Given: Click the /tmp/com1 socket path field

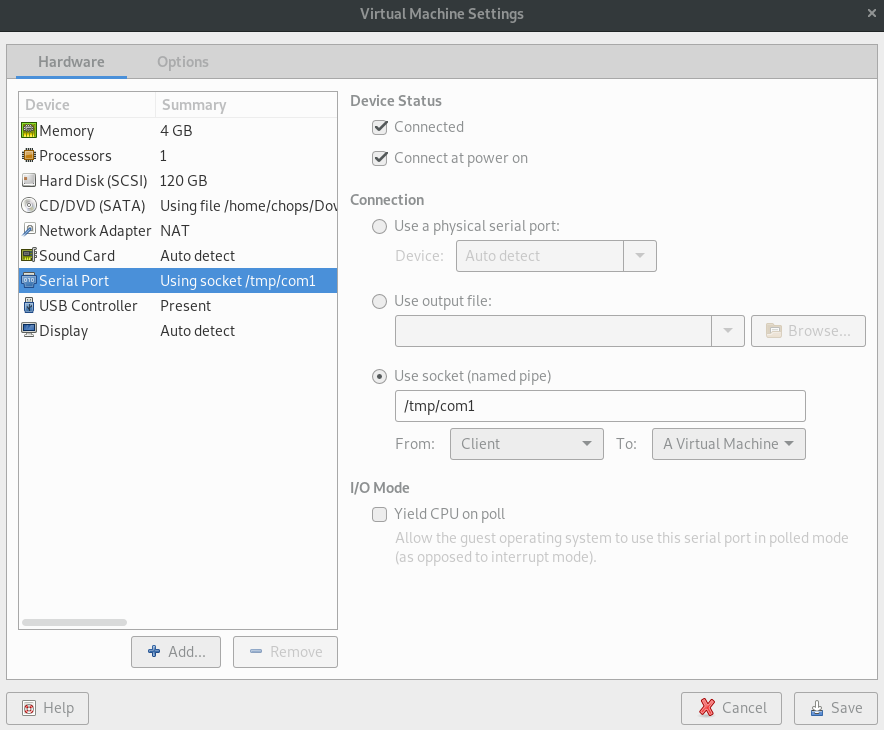Looking at the screenshot, I should pos(600,407).
